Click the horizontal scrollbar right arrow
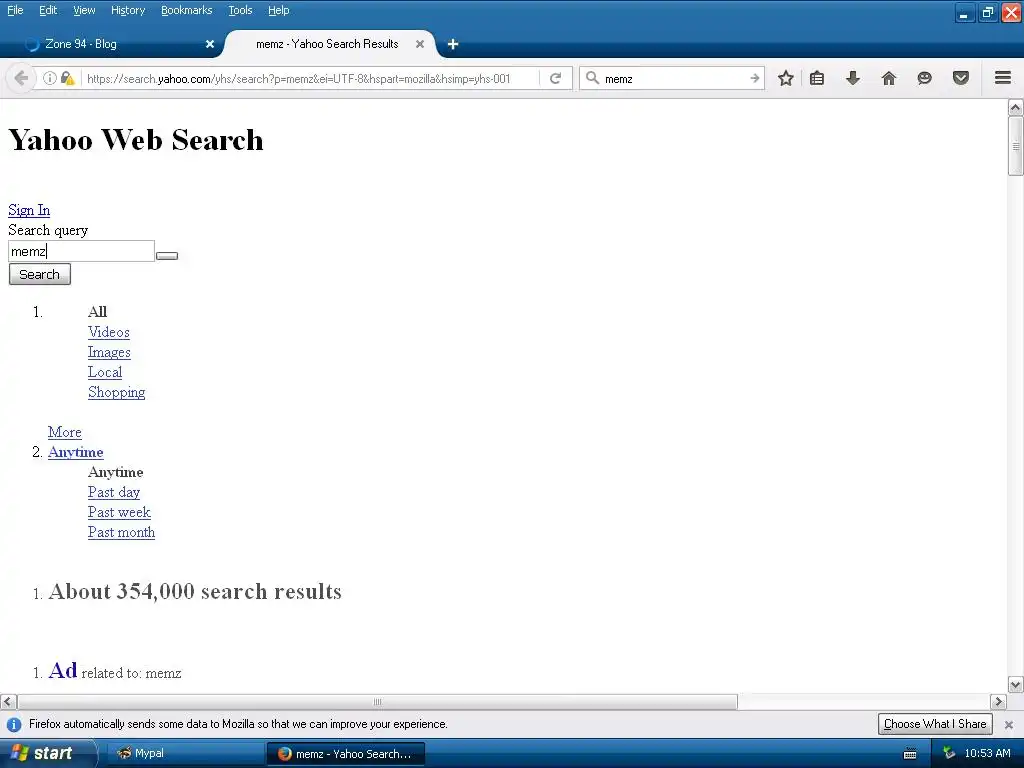1024x768 pixels. tap(998, 702)
